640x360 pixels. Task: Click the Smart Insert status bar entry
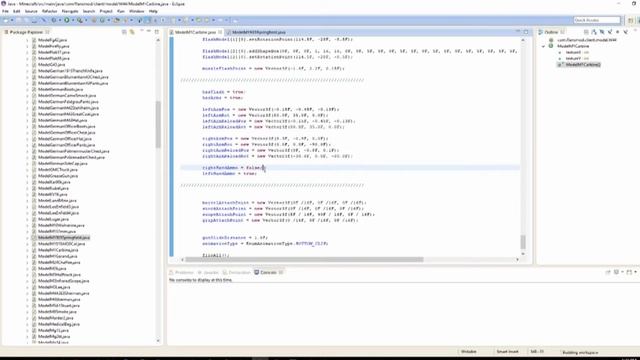point(507,351)
